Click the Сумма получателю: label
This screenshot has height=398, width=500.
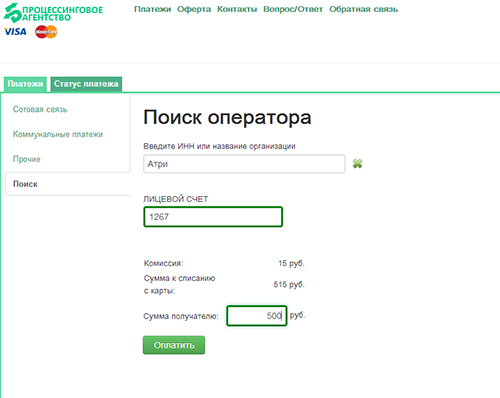pos(181,316)
